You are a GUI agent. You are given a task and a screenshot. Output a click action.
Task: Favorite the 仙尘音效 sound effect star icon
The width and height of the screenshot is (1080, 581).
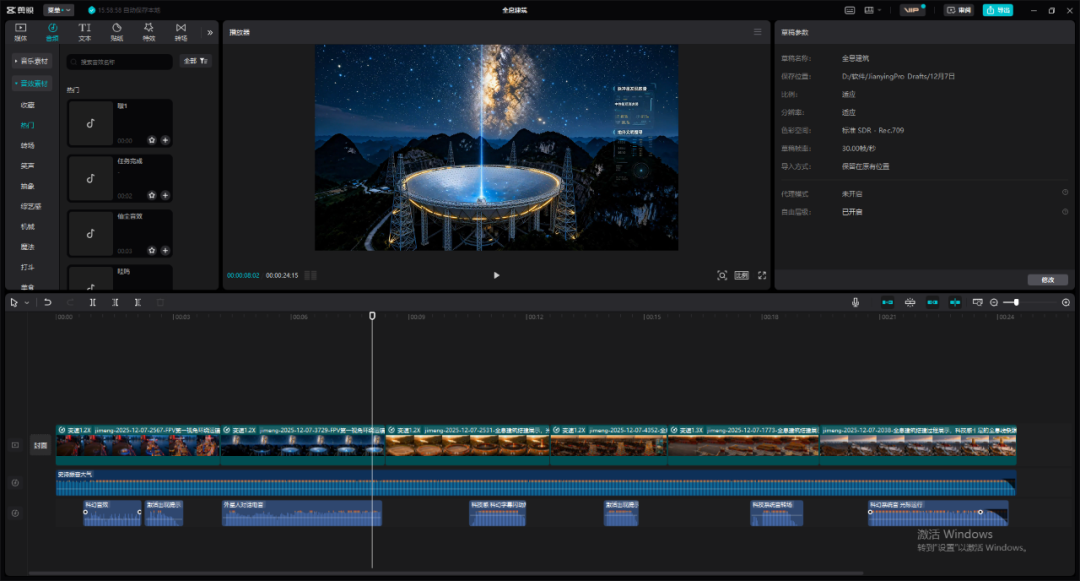(x=152, y=251)
